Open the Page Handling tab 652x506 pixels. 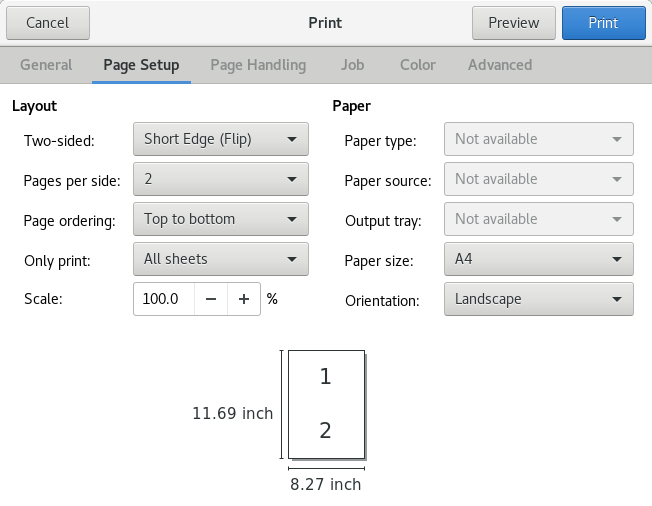click(x=258, y=65)
